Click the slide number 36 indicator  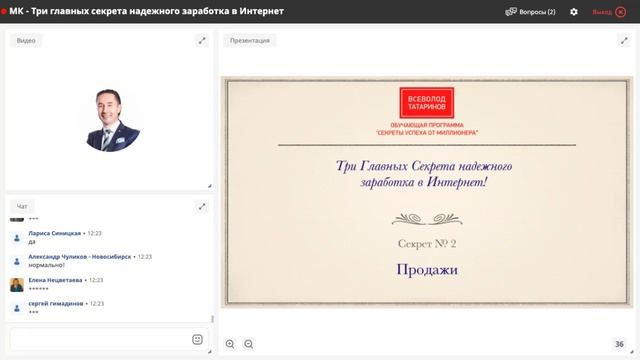(x=619, y=344)
